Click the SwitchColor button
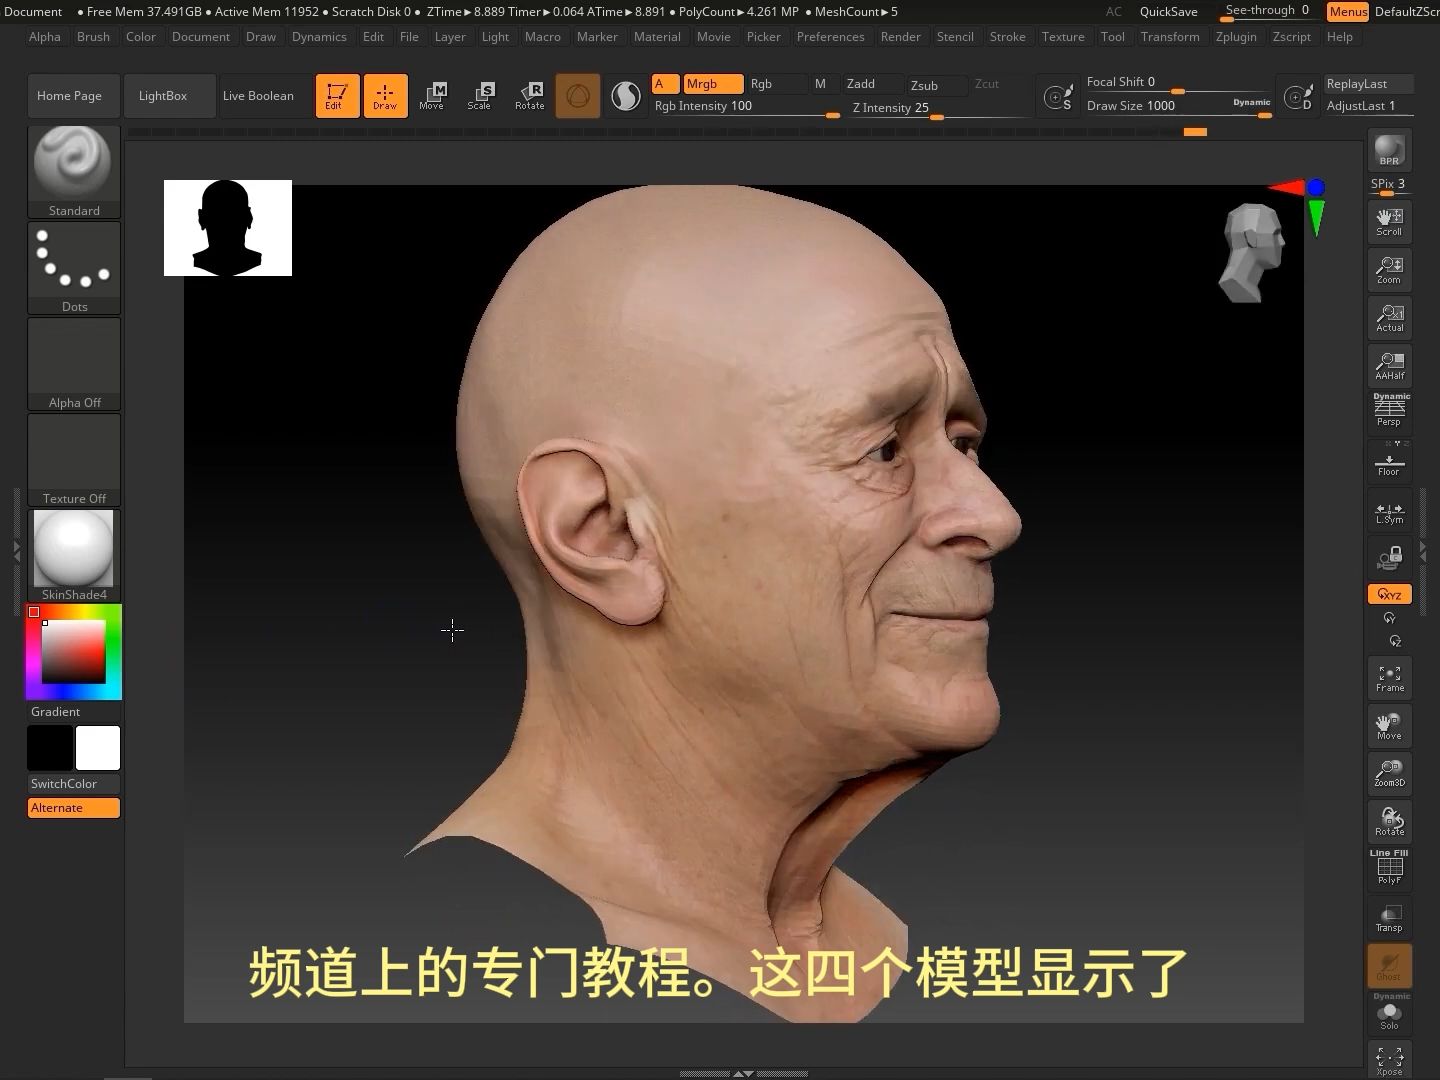The width and height of the screenshot is (1440, 1080). pos(74,784)
